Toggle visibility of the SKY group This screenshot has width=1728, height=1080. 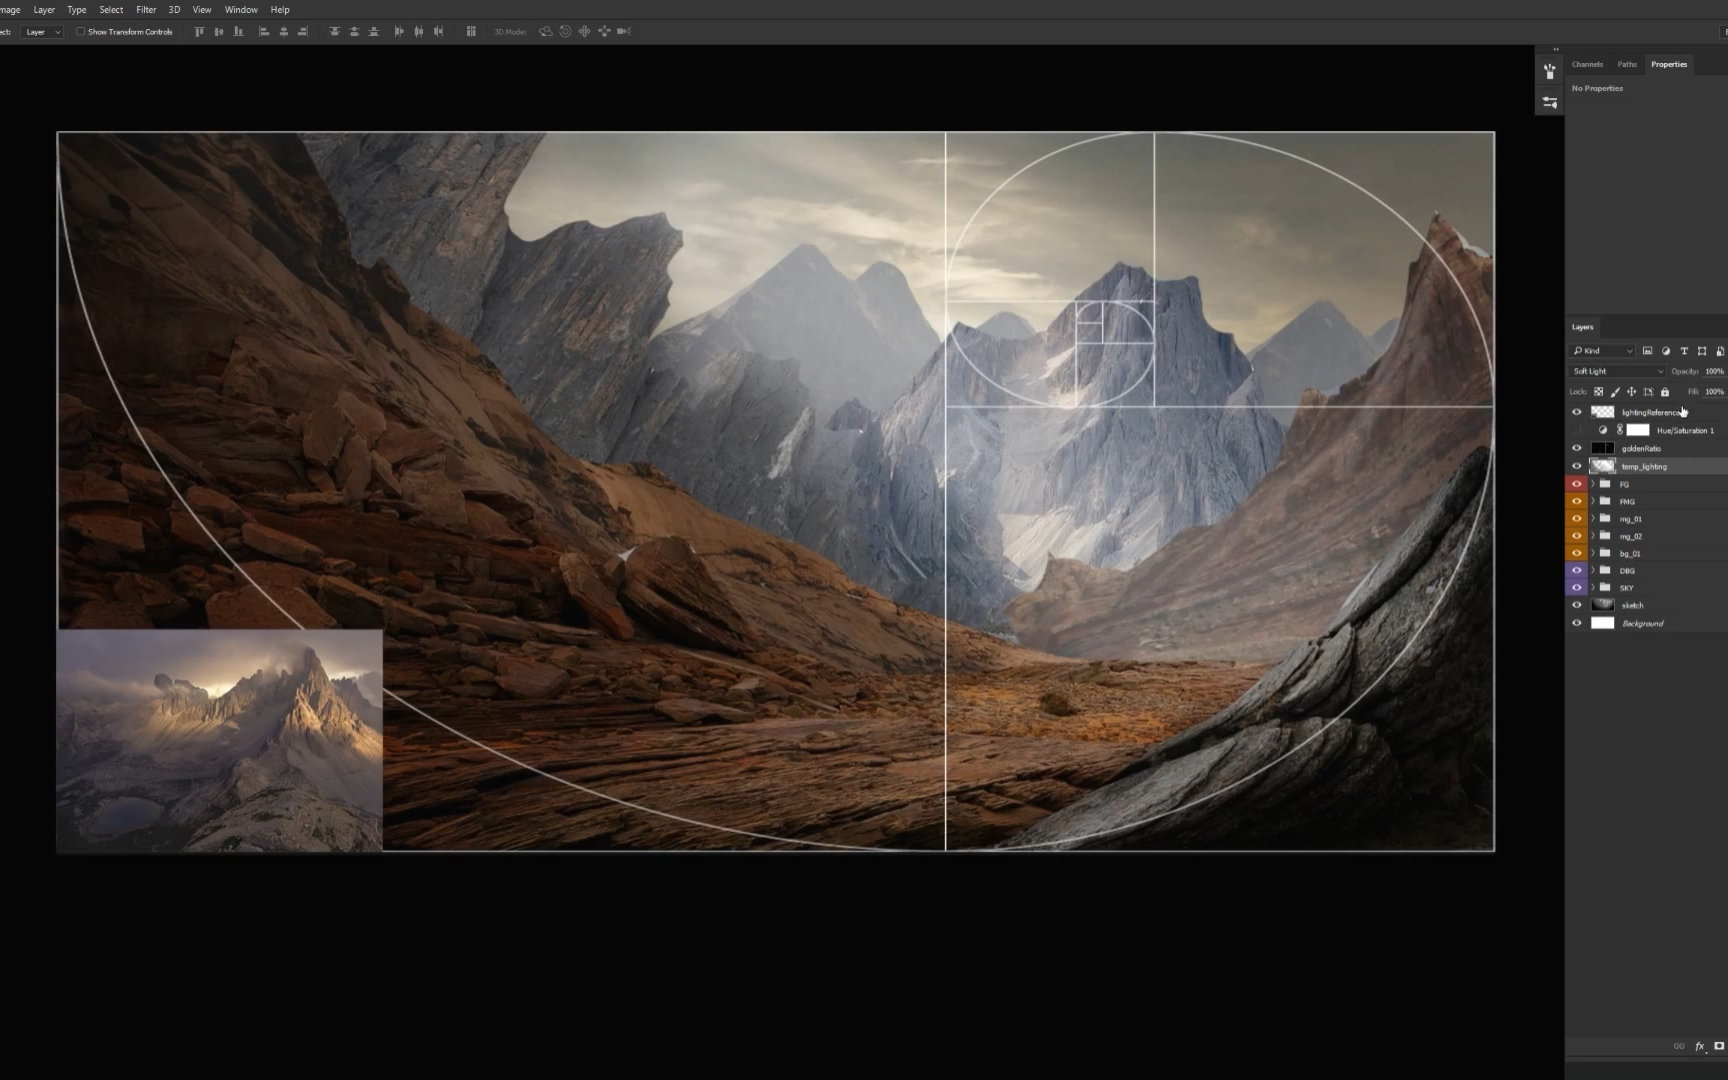(1576, 588)
